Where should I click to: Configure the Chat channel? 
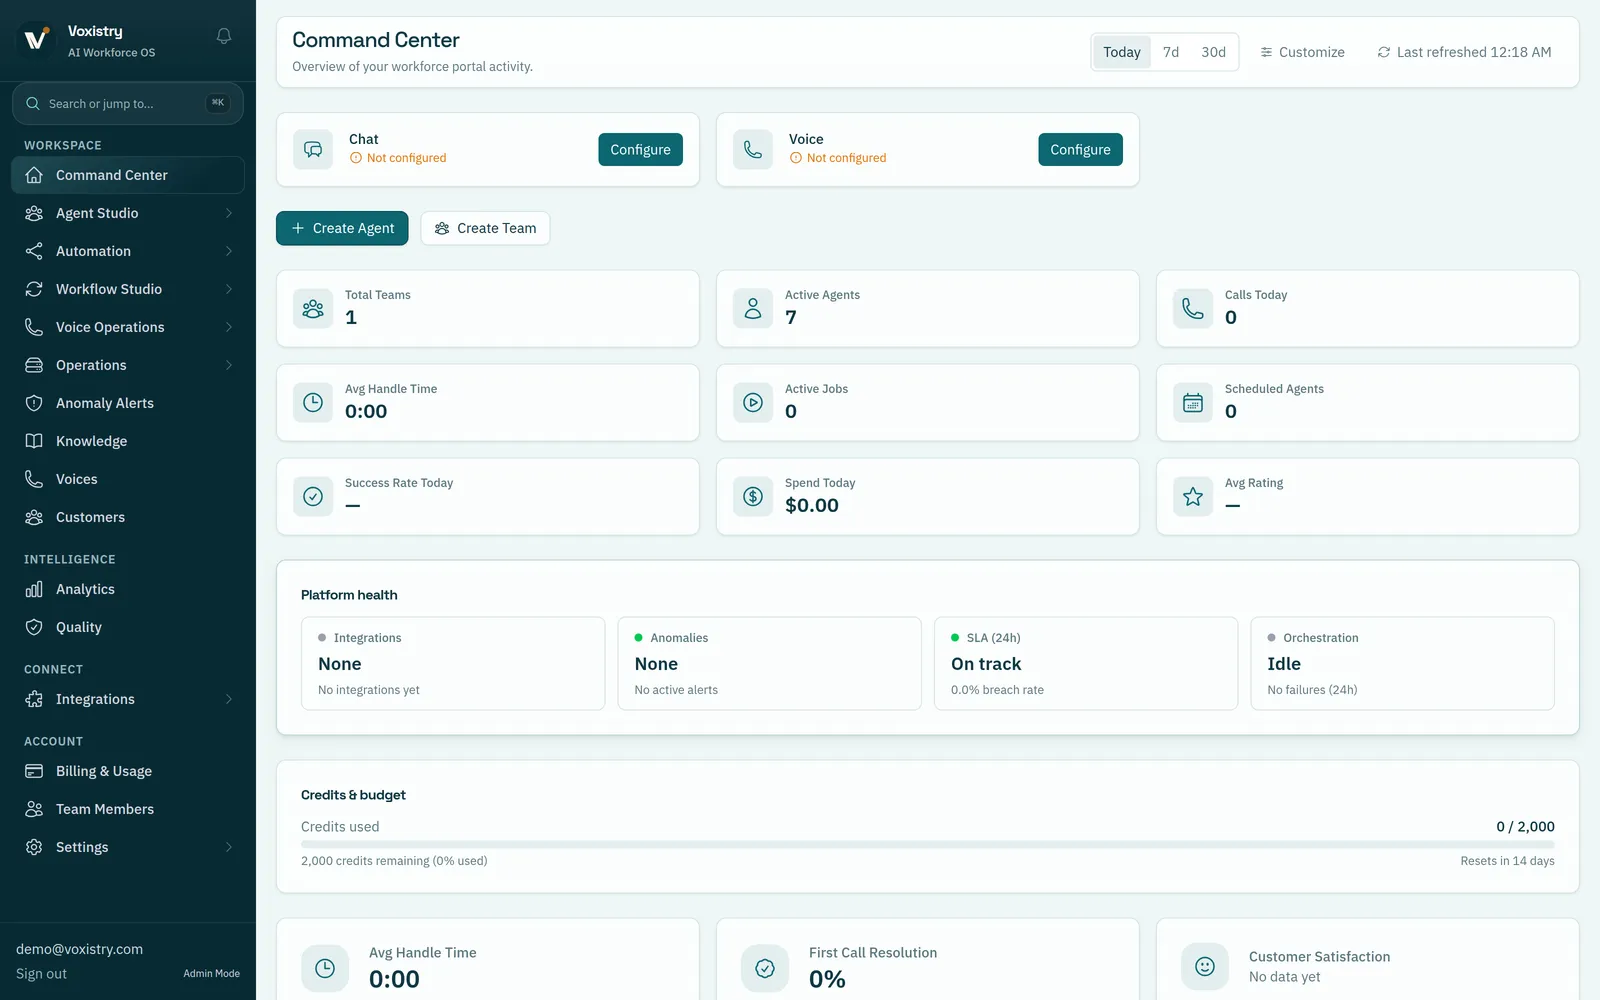(x=640, y=150)
